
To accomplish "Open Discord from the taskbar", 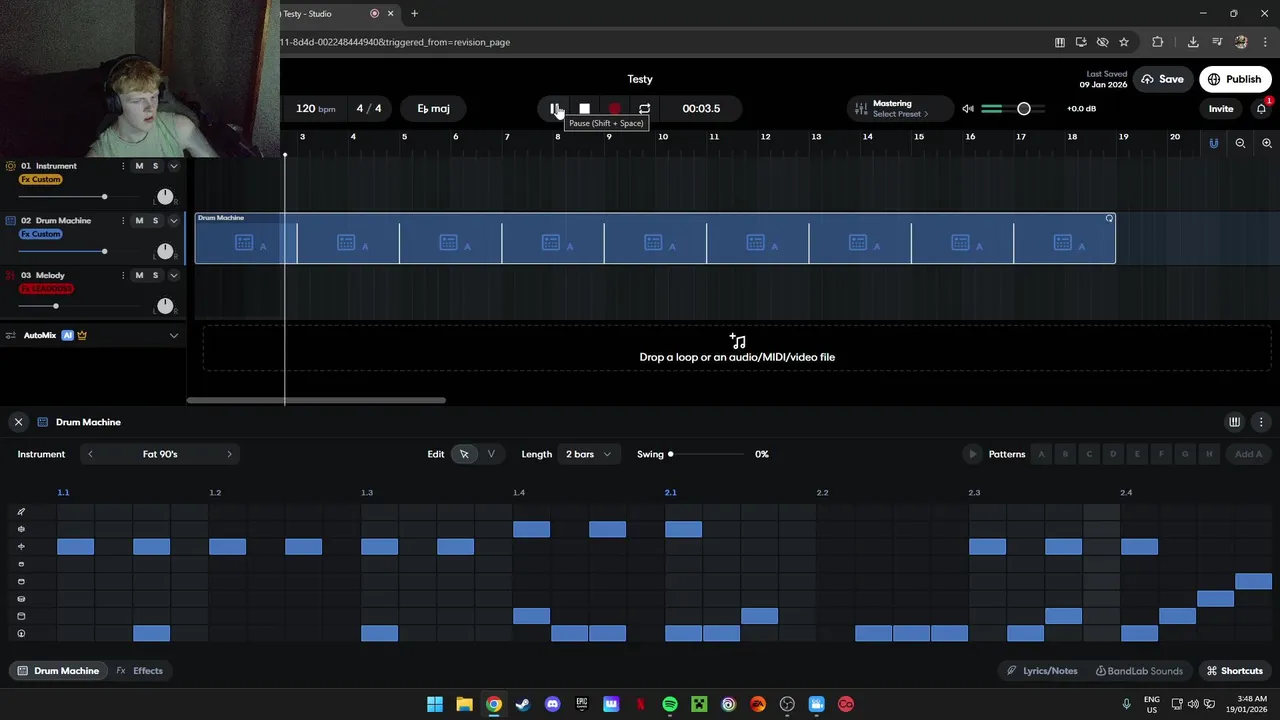I will pyautogui.click(x=553, y=704).
